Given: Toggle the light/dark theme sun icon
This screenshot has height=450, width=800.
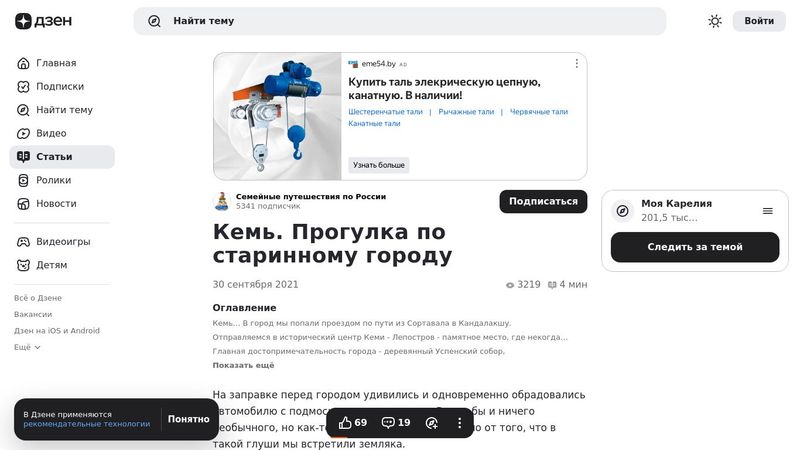Looking at the screenshot, I should 715,21.
